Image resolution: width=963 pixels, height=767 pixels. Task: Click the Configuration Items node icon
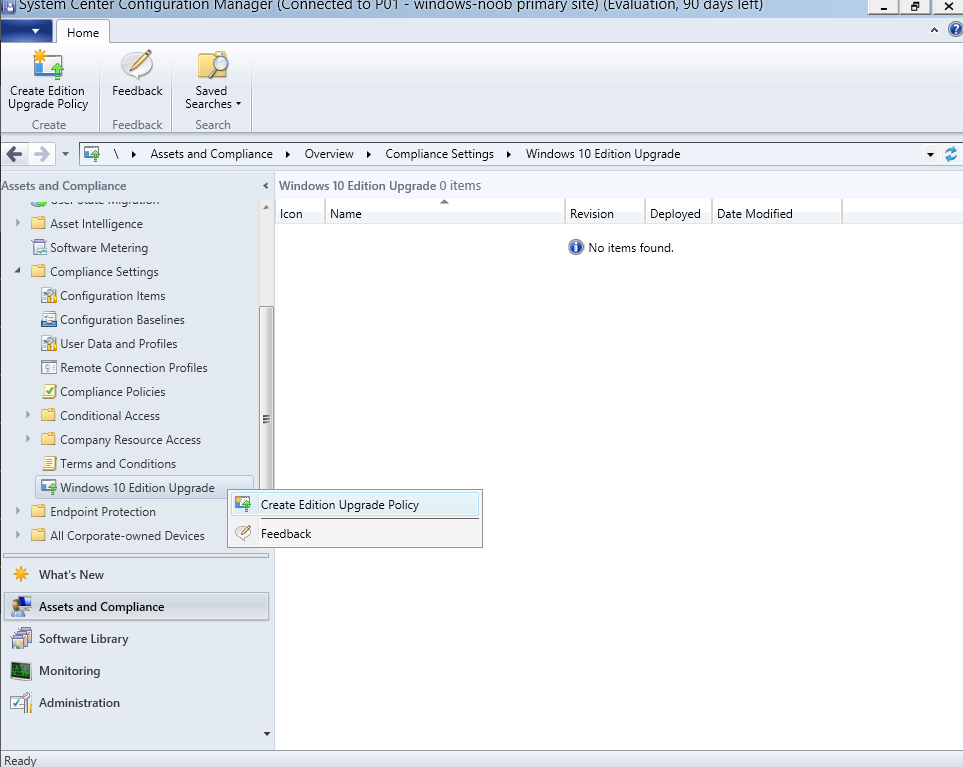coord(49,295)
